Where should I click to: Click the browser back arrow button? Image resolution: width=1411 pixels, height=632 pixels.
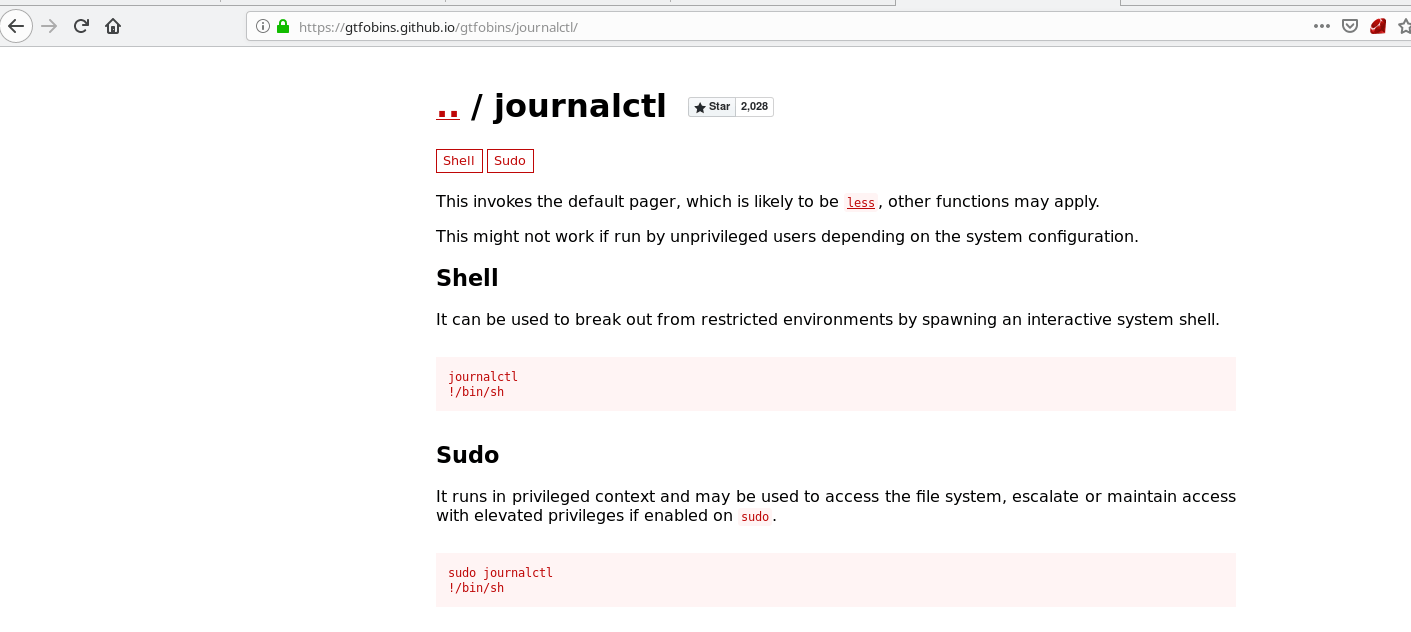(x=16, y=26)
